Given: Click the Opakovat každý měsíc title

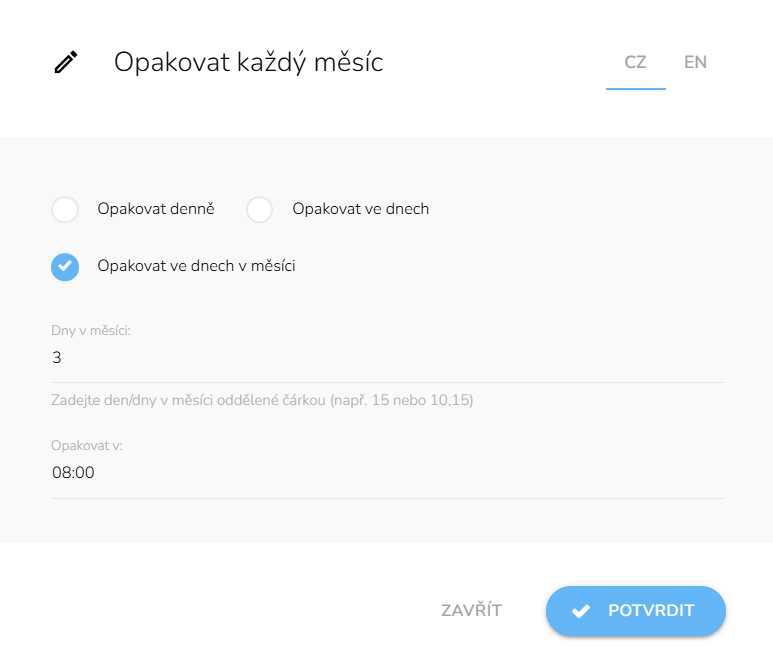Looking at the screenshot, I should click(248, 62).
